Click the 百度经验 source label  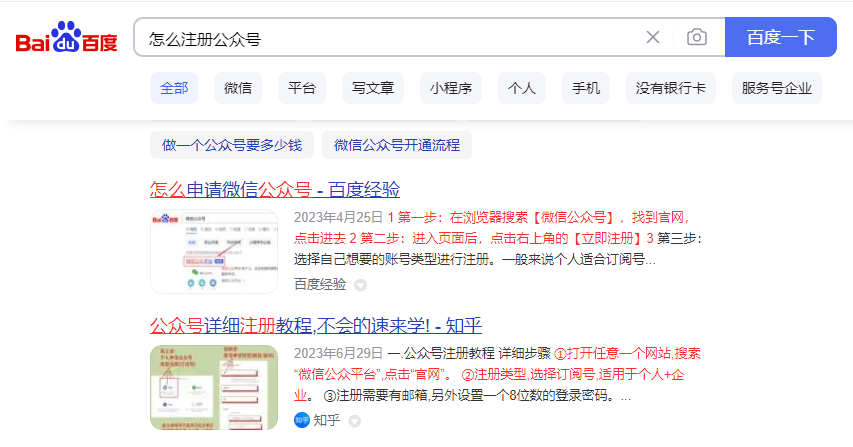coord(320,284)
